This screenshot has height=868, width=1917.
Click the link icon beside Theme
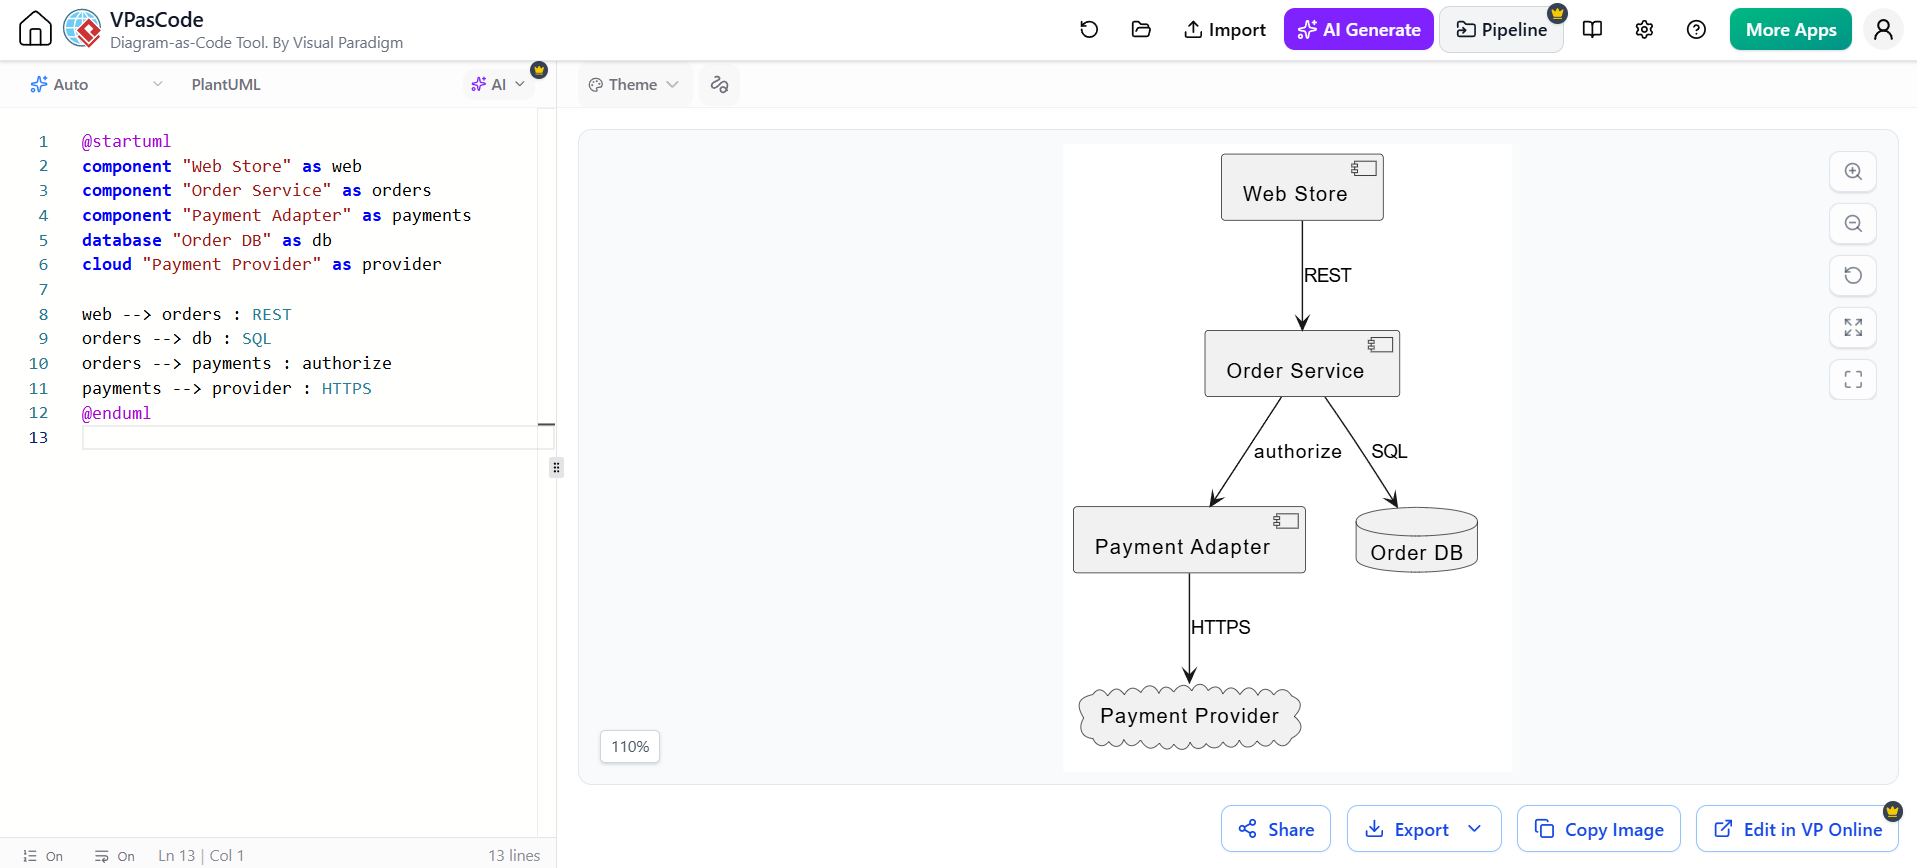tap(719, 84)
